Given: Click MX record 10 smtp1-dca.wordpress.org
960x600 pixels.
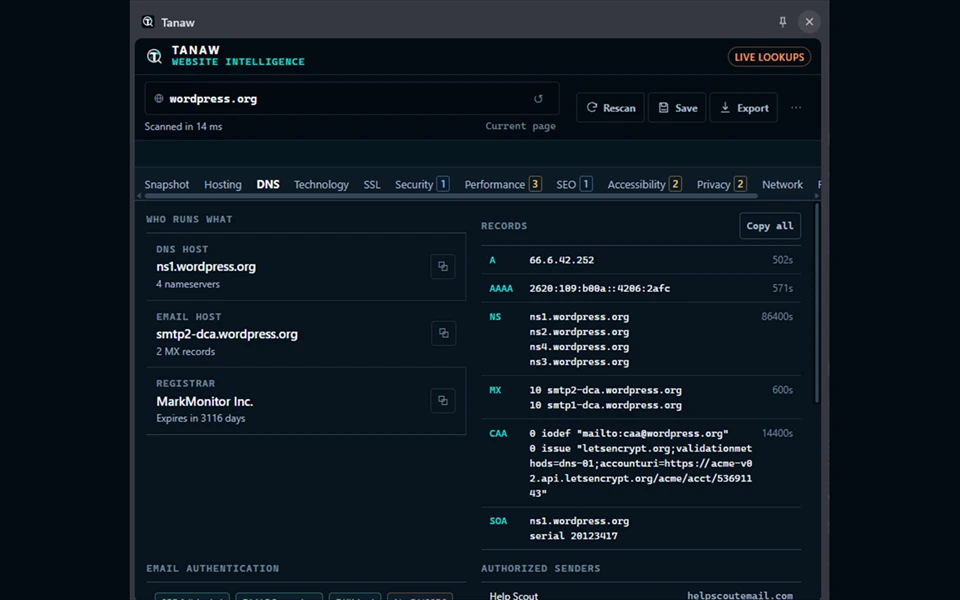Looking at the screenshot, I should [x=606, y=405].
